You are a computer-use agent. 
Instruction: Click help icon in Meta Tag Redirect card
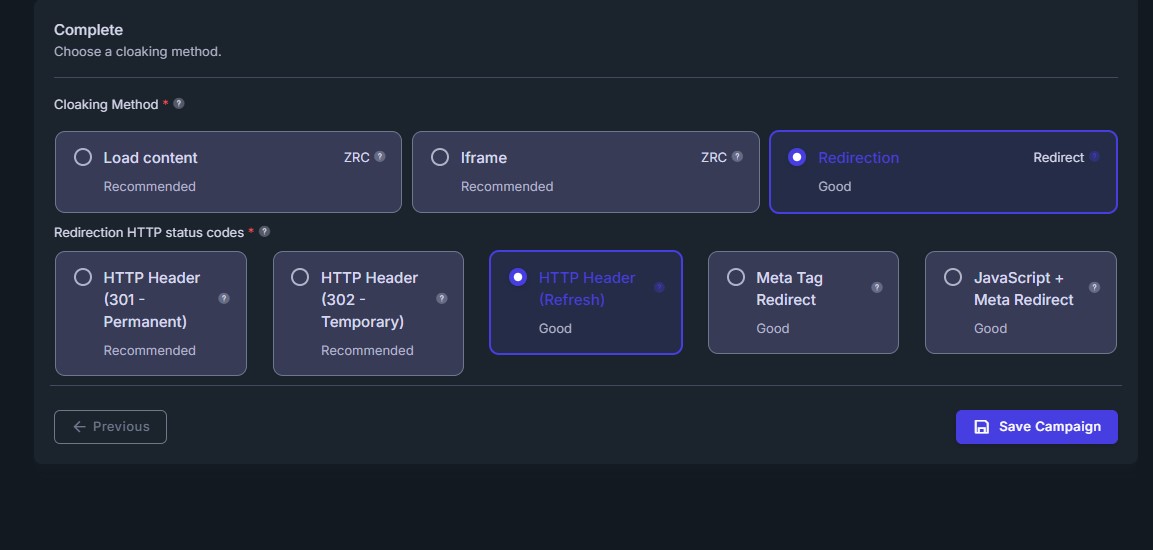tap(877, 288)
